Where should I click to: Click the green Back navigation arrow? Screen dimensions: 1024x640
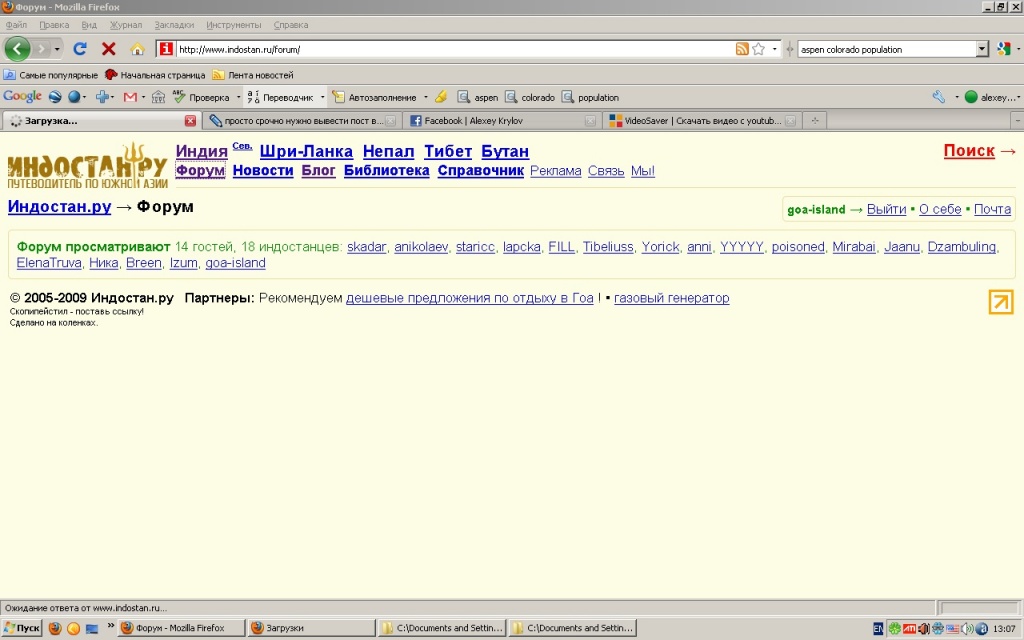point(17,48)
